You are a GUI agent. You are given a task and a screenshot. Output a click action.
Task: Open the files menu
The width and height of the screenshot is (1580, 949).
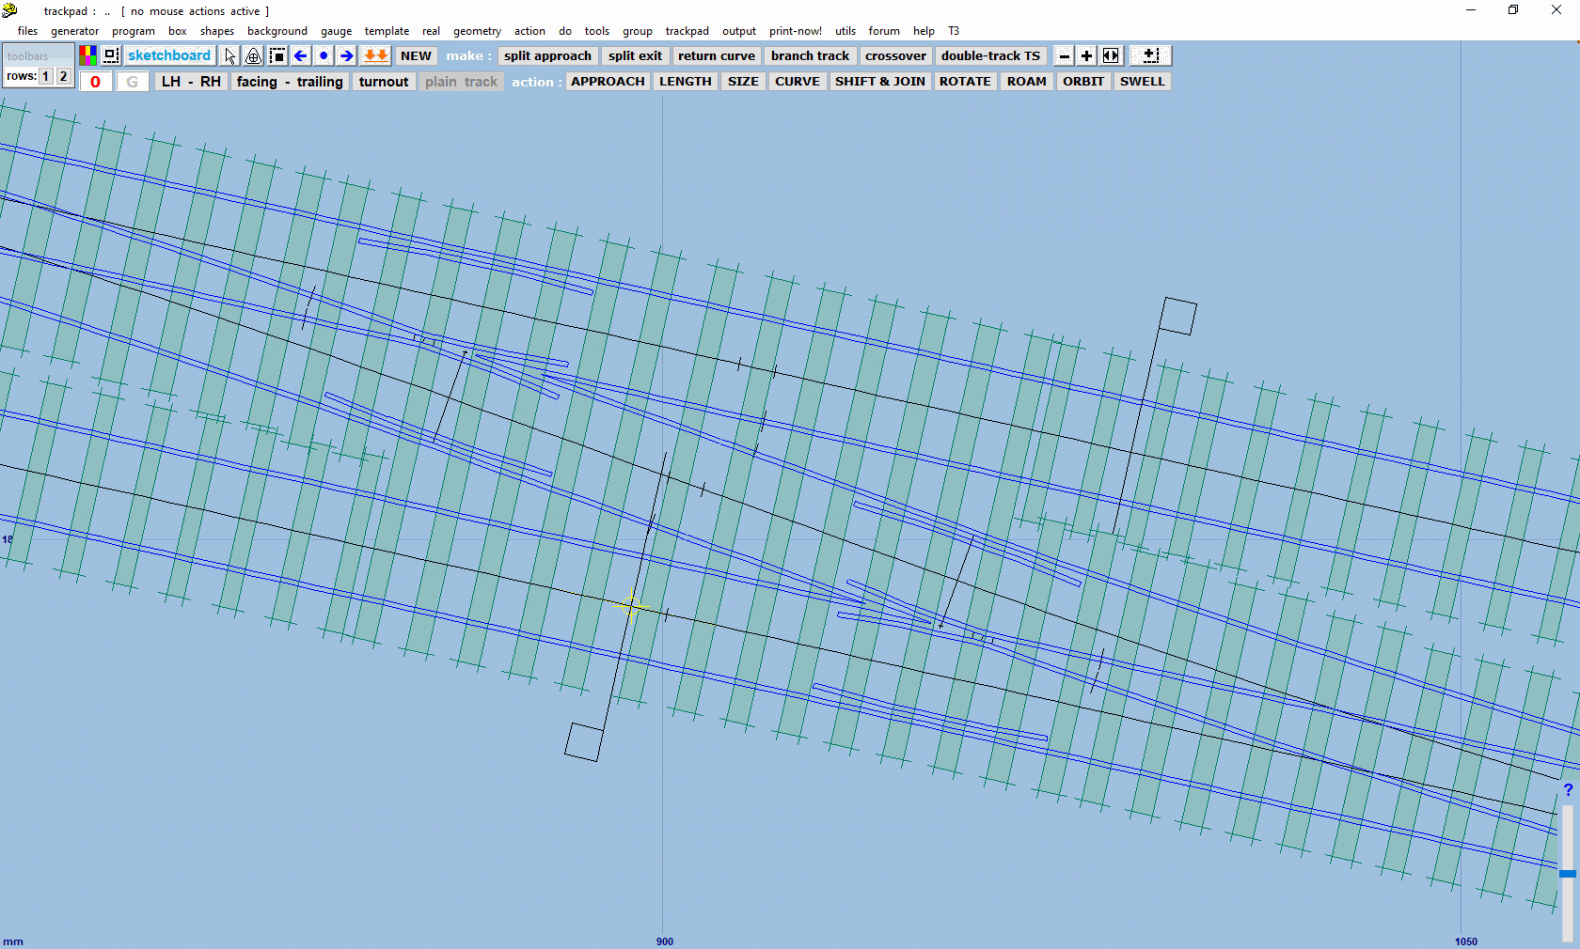(x=27, y=31)
